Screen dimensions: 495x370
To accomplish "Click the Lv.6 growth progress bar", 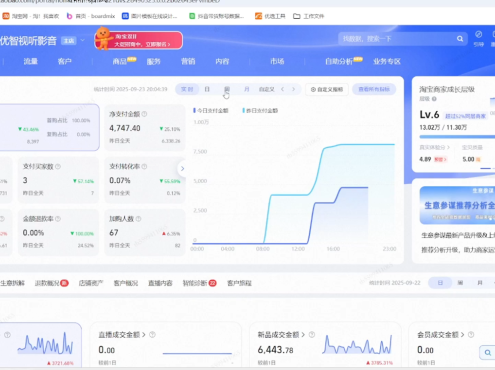I will point(457,136).
